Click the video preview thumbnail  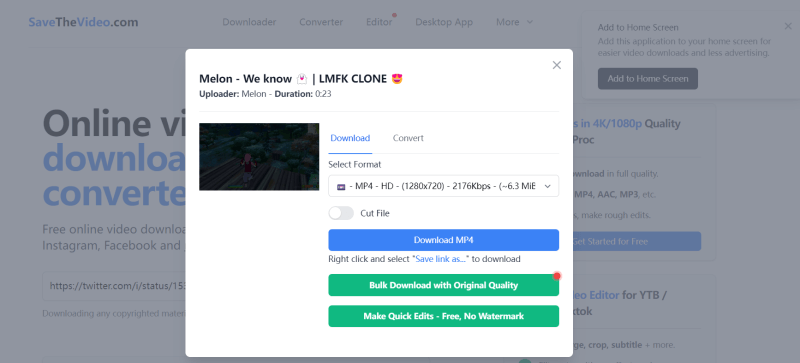[x=259, y=157]
